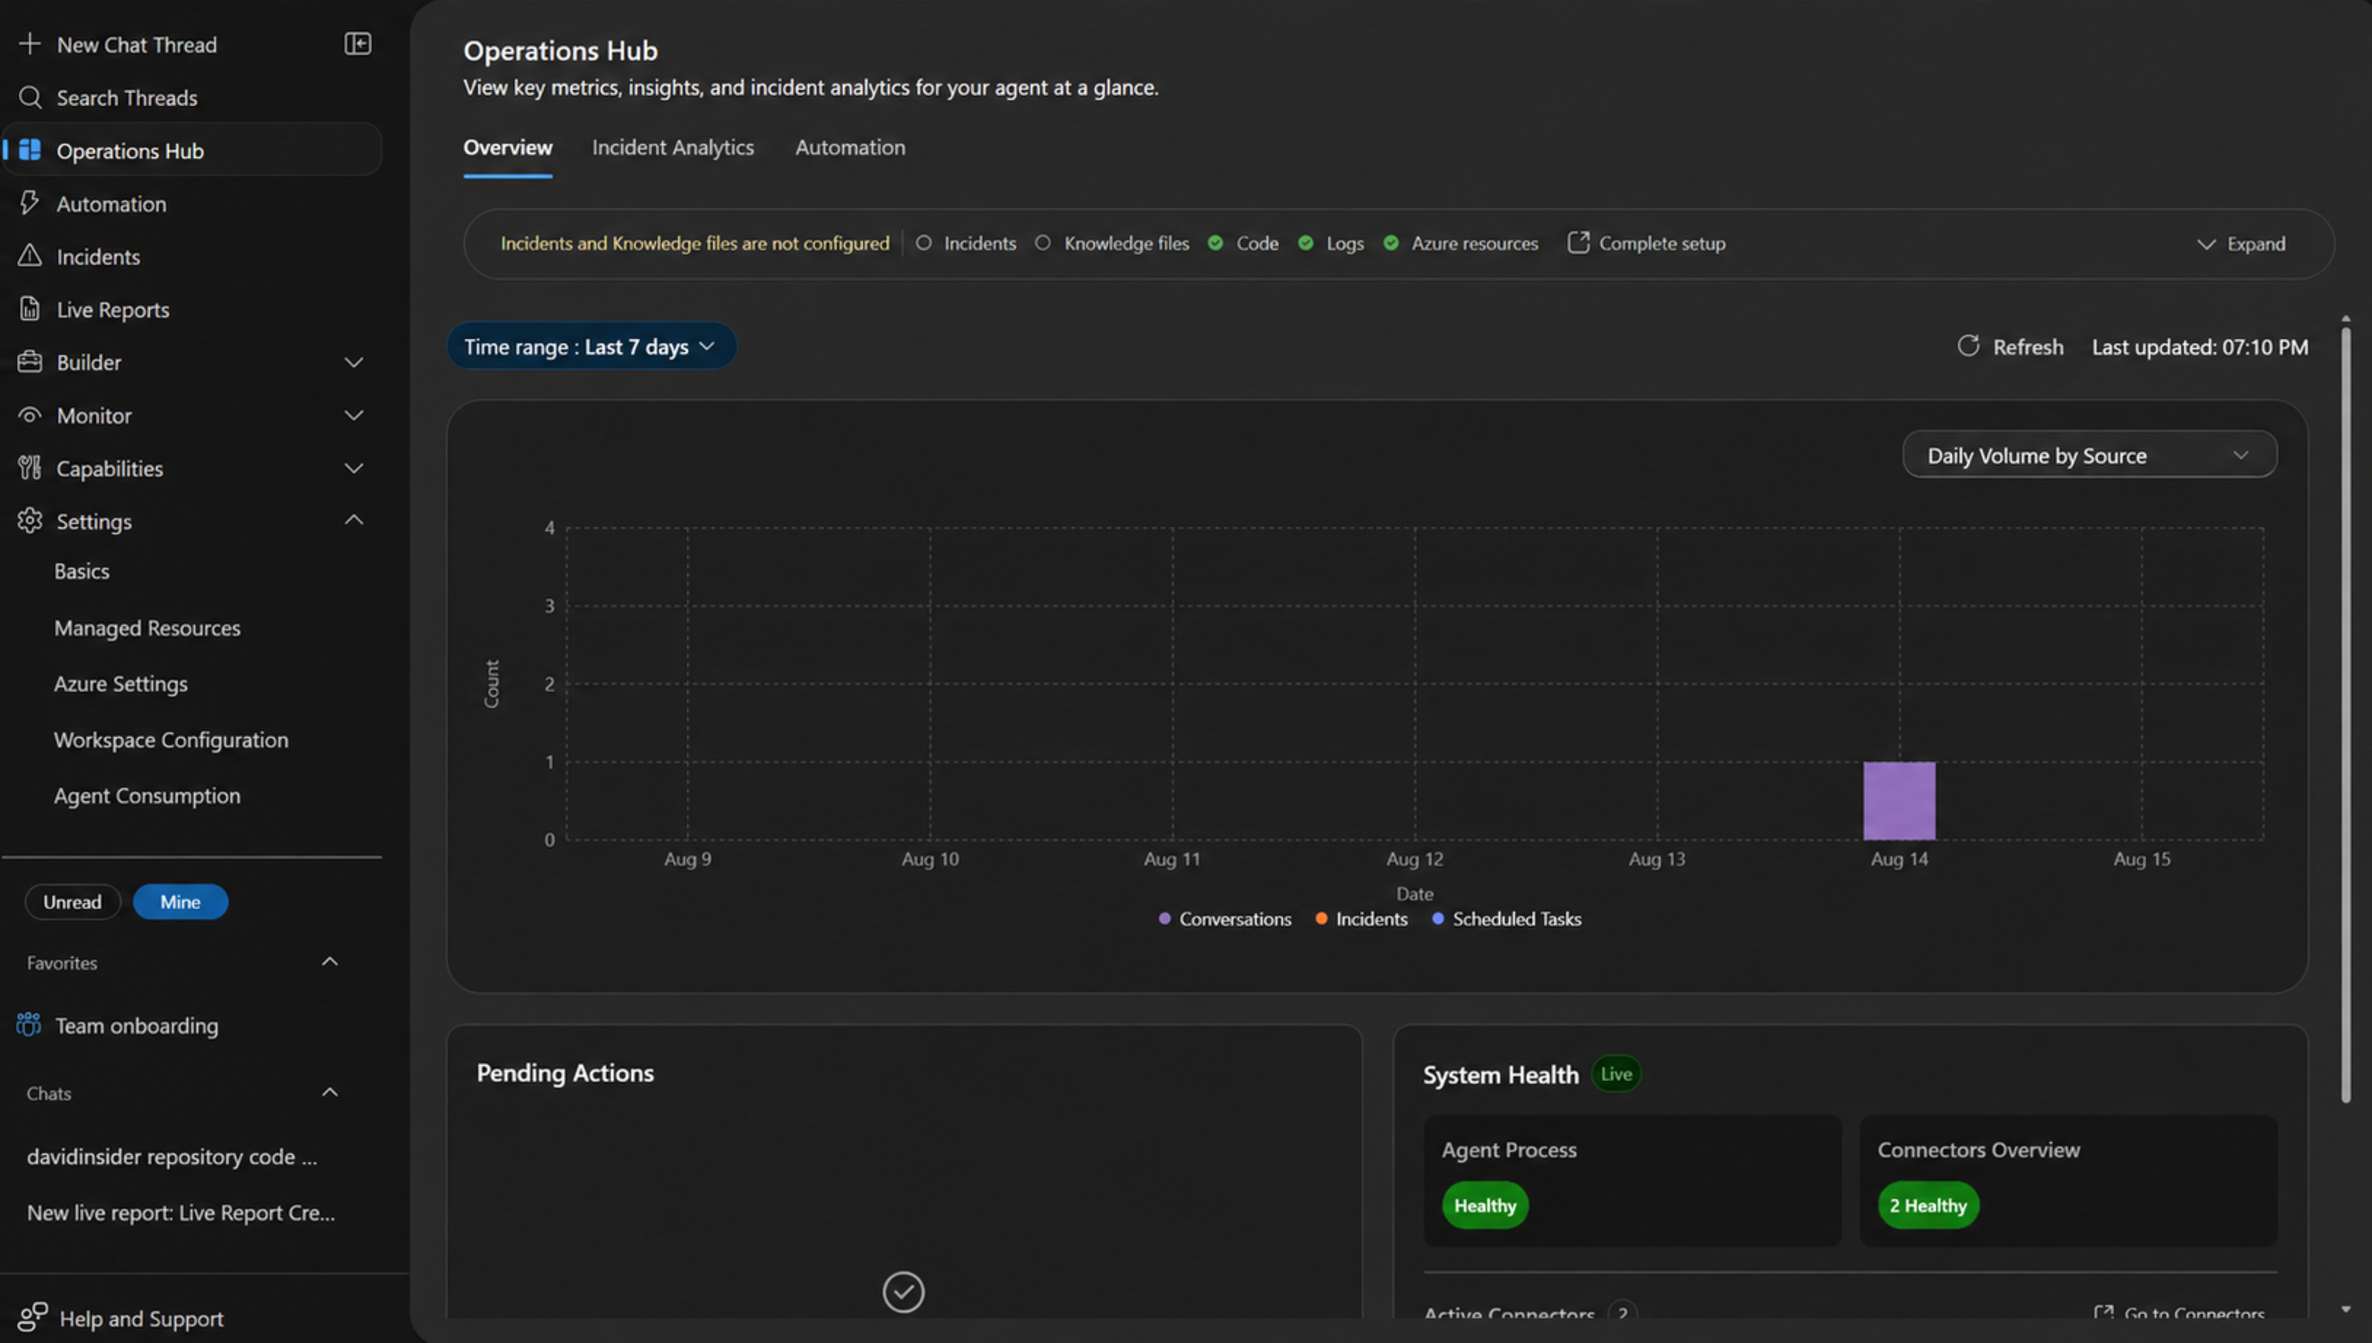This screenshot has height=1343, width=2372.
Task: Click the Capabilities tools icon
Action: click(x=30, y=468)
